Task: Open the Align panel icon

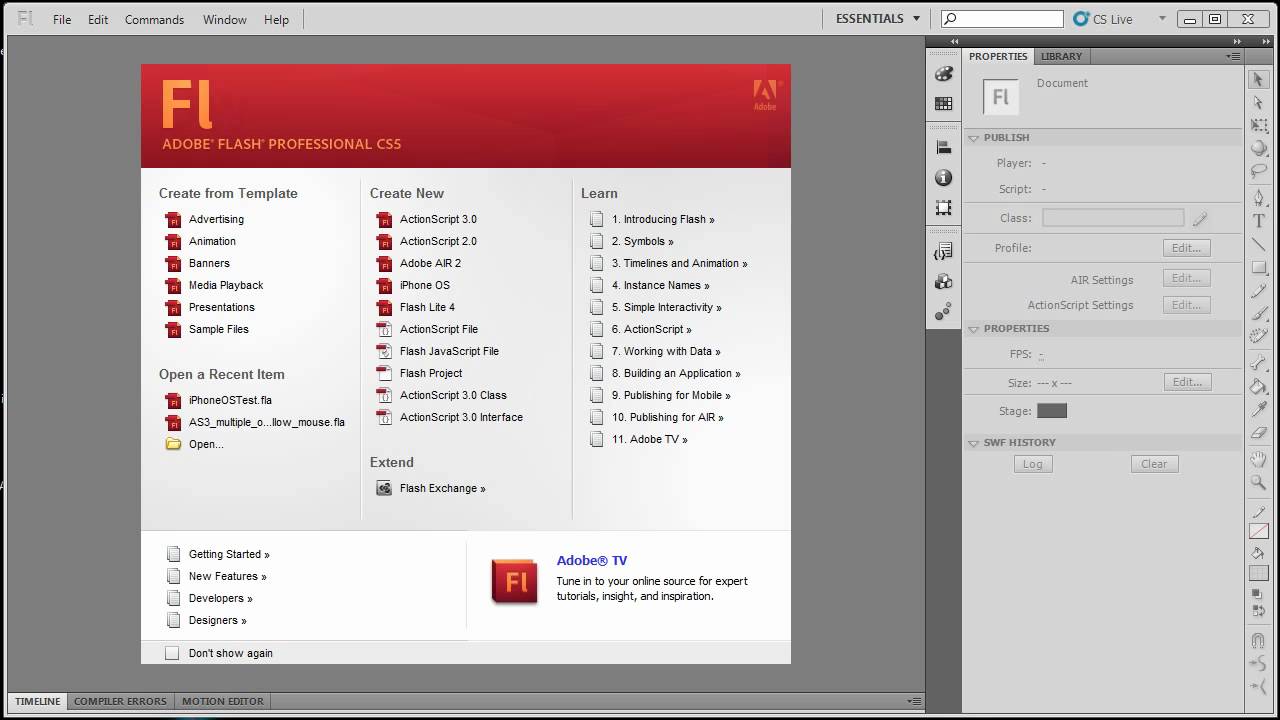Action: [943, 147]
